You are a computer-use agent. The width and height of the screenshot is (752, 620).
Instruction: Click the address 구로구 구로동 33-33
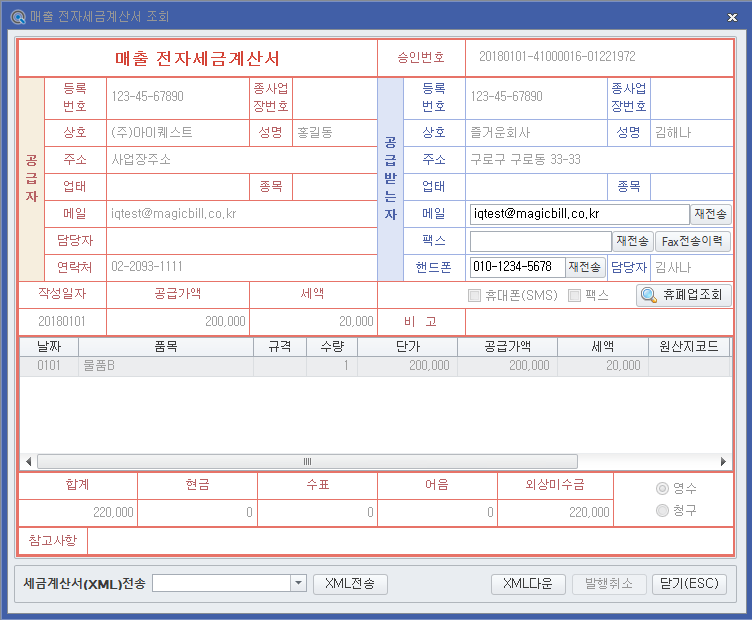[x=525, y=160]
